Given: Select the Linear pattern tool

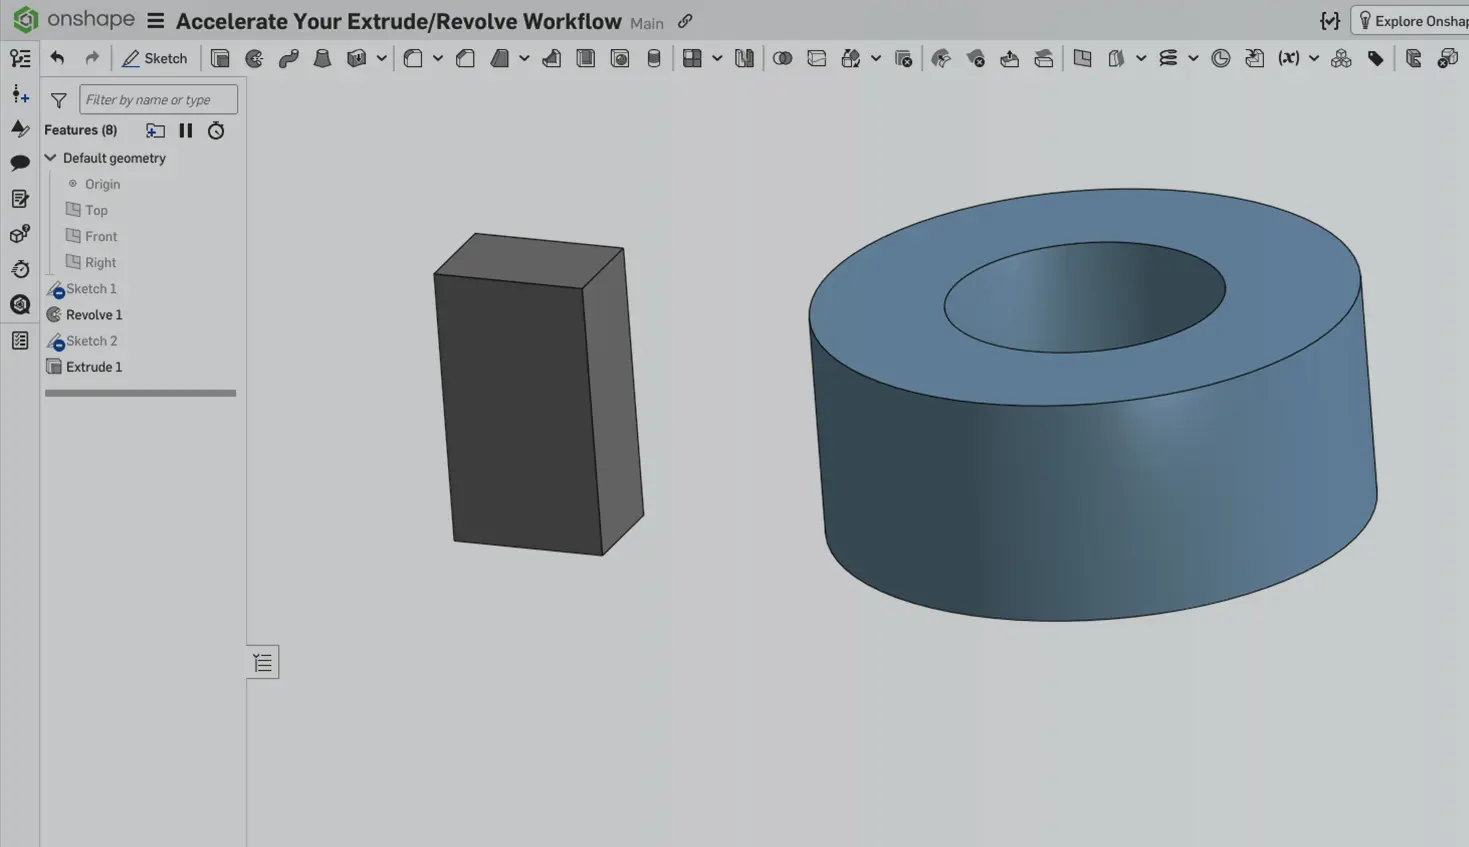Looking at the screenshot, I should (x=692, y=58).
